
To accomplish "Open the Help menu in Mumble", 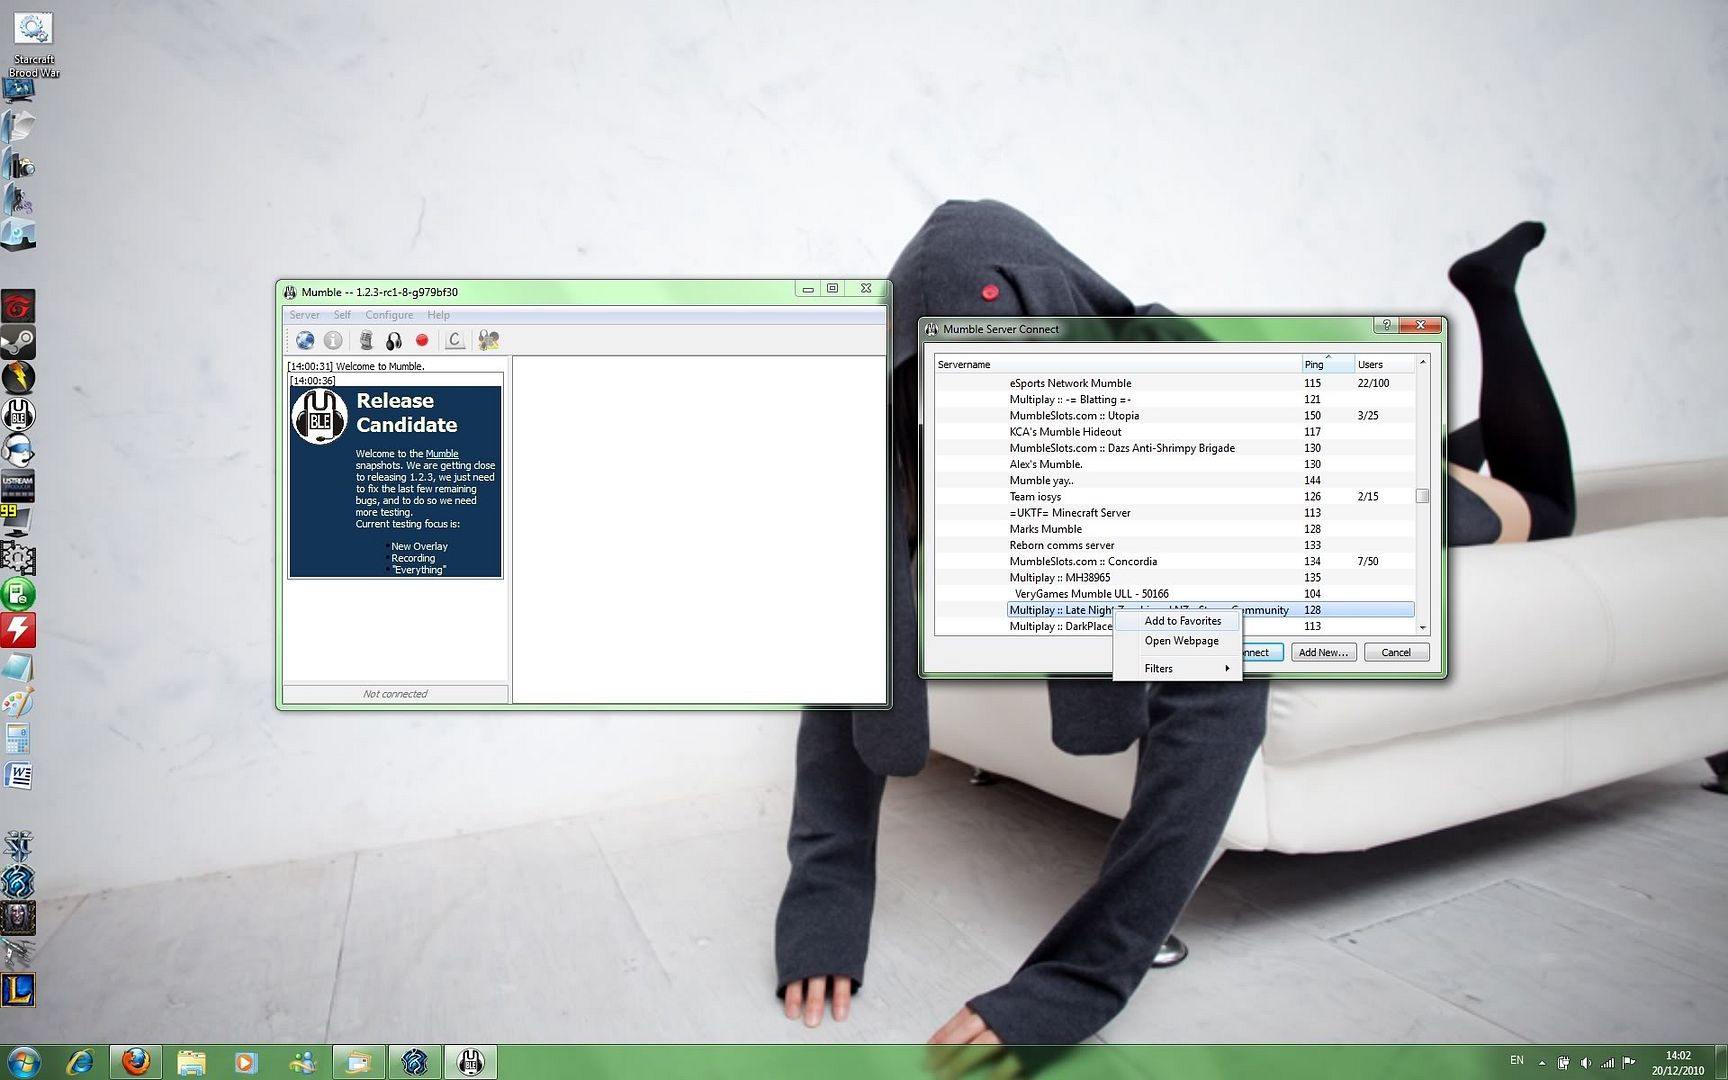I will (x=438, y=315).
